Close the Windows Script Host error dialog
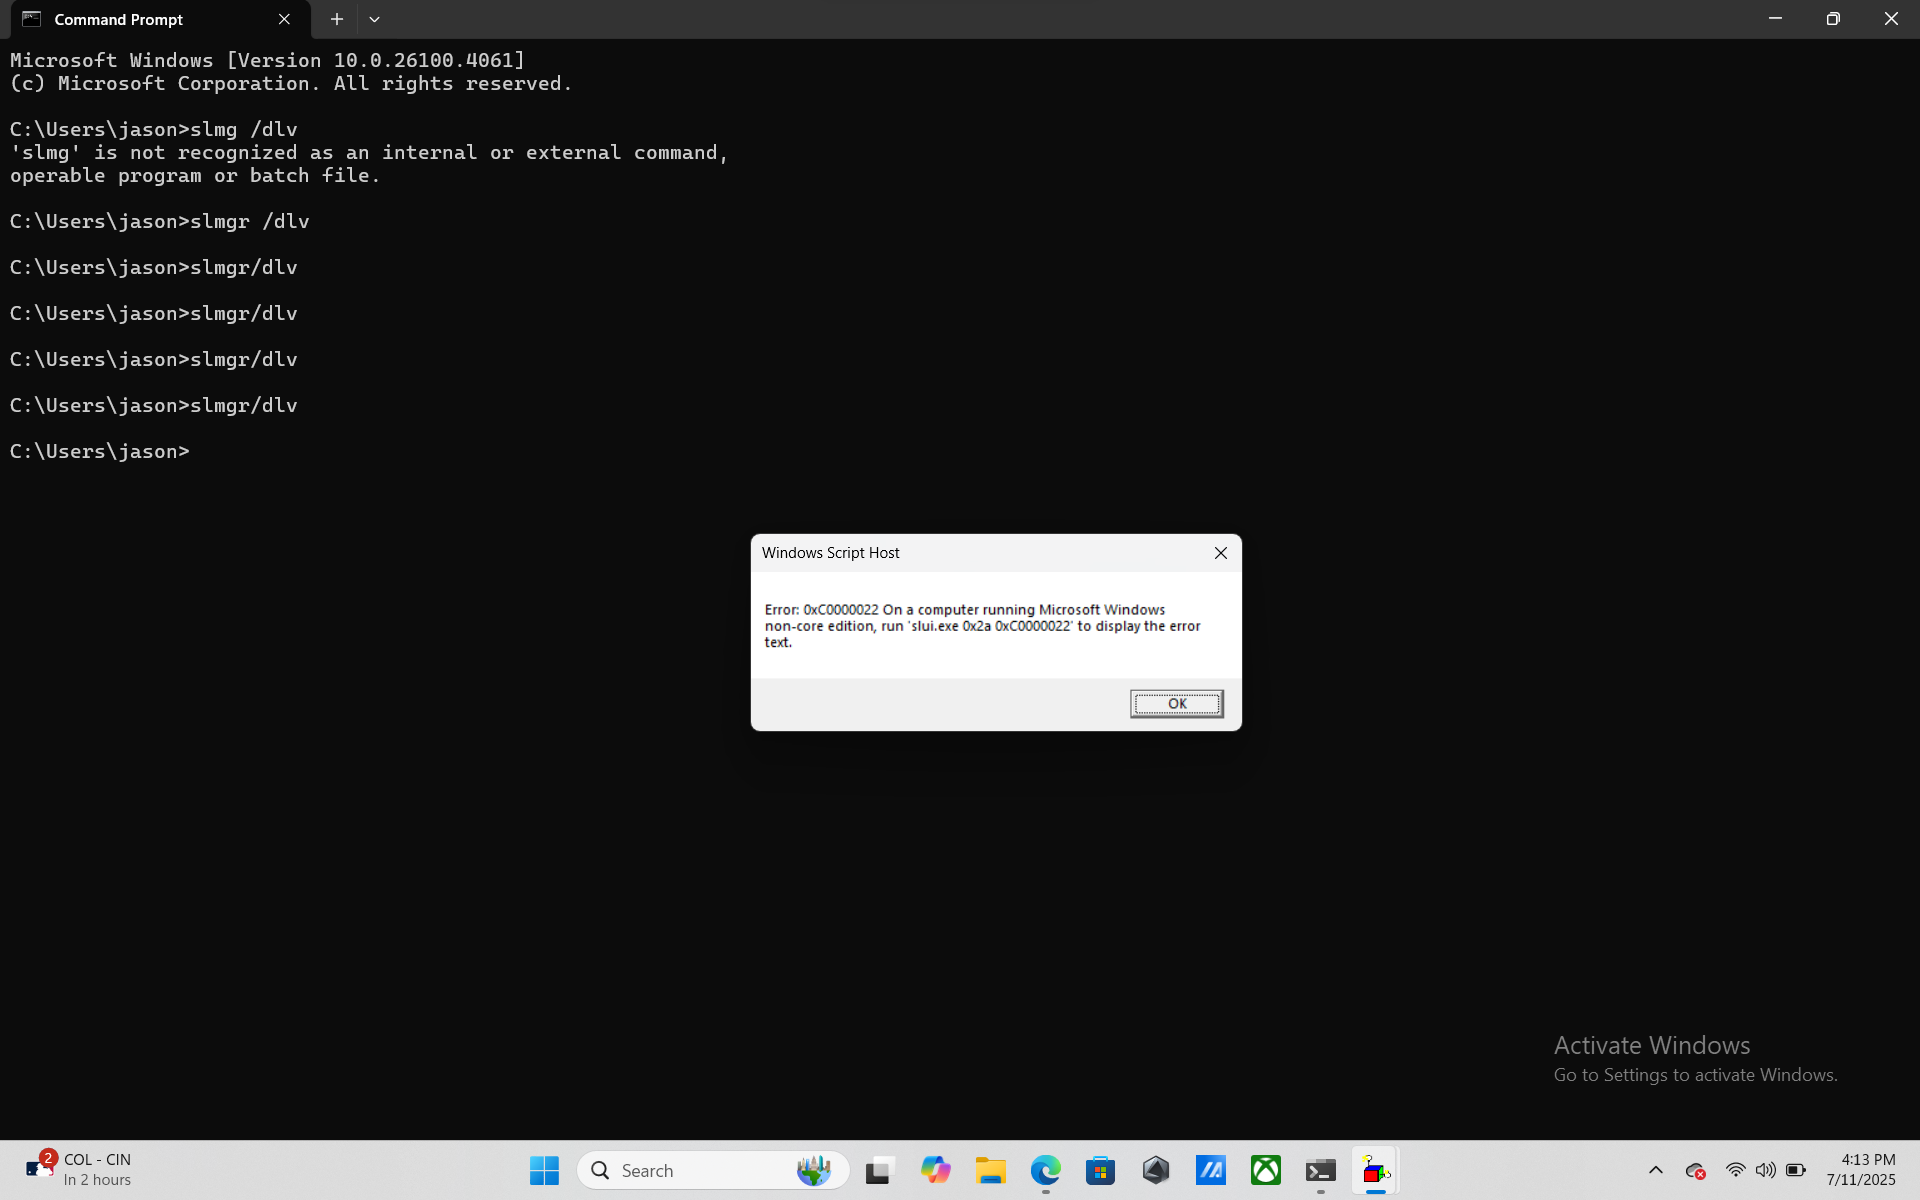Image resolution: width=1920 pixels, height=1200 pixels. pyautogui.click(x=1220, y=553)
